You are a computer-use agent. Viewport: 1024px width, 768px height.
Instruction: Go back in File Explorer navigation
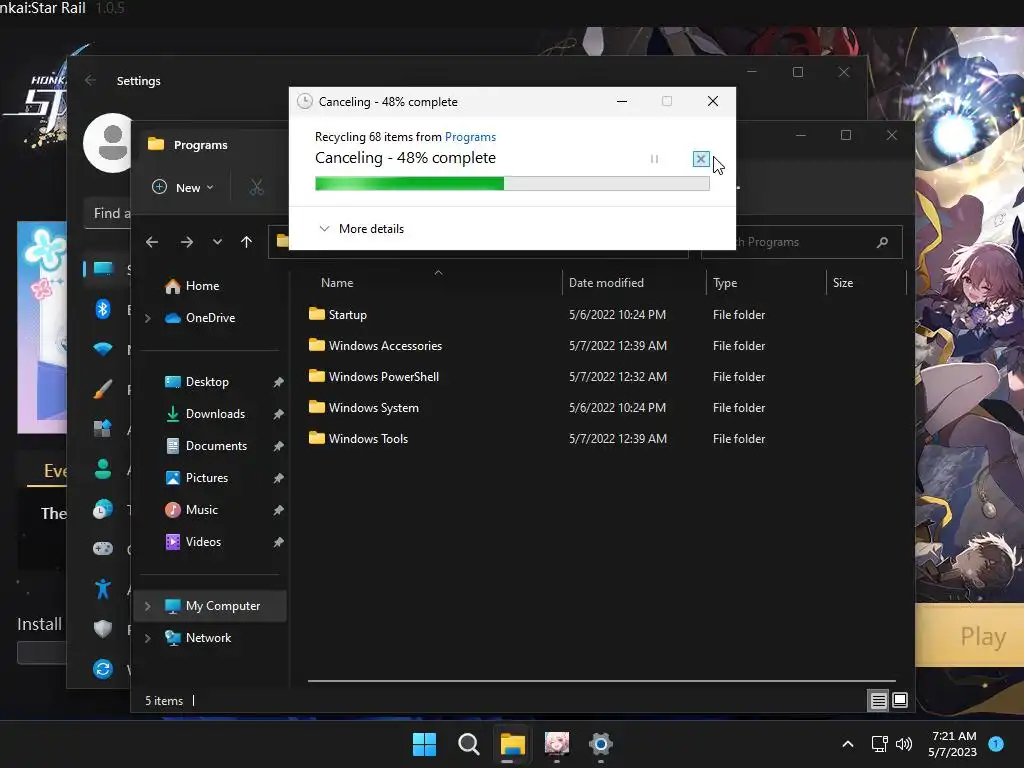[x=152, y=242]
